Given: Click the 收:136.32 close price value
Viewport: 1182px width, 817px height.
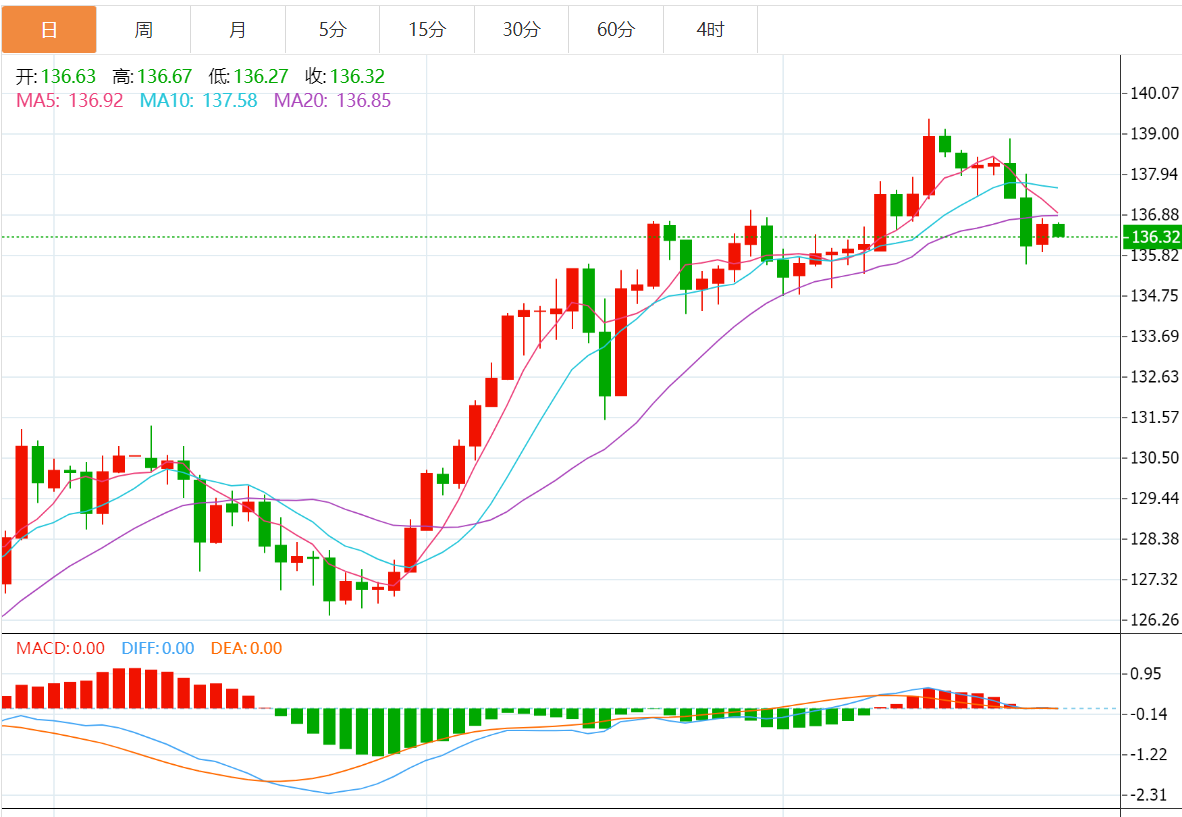Looking at the screenshot, I should pyautogui.click(x=345, y=77).
